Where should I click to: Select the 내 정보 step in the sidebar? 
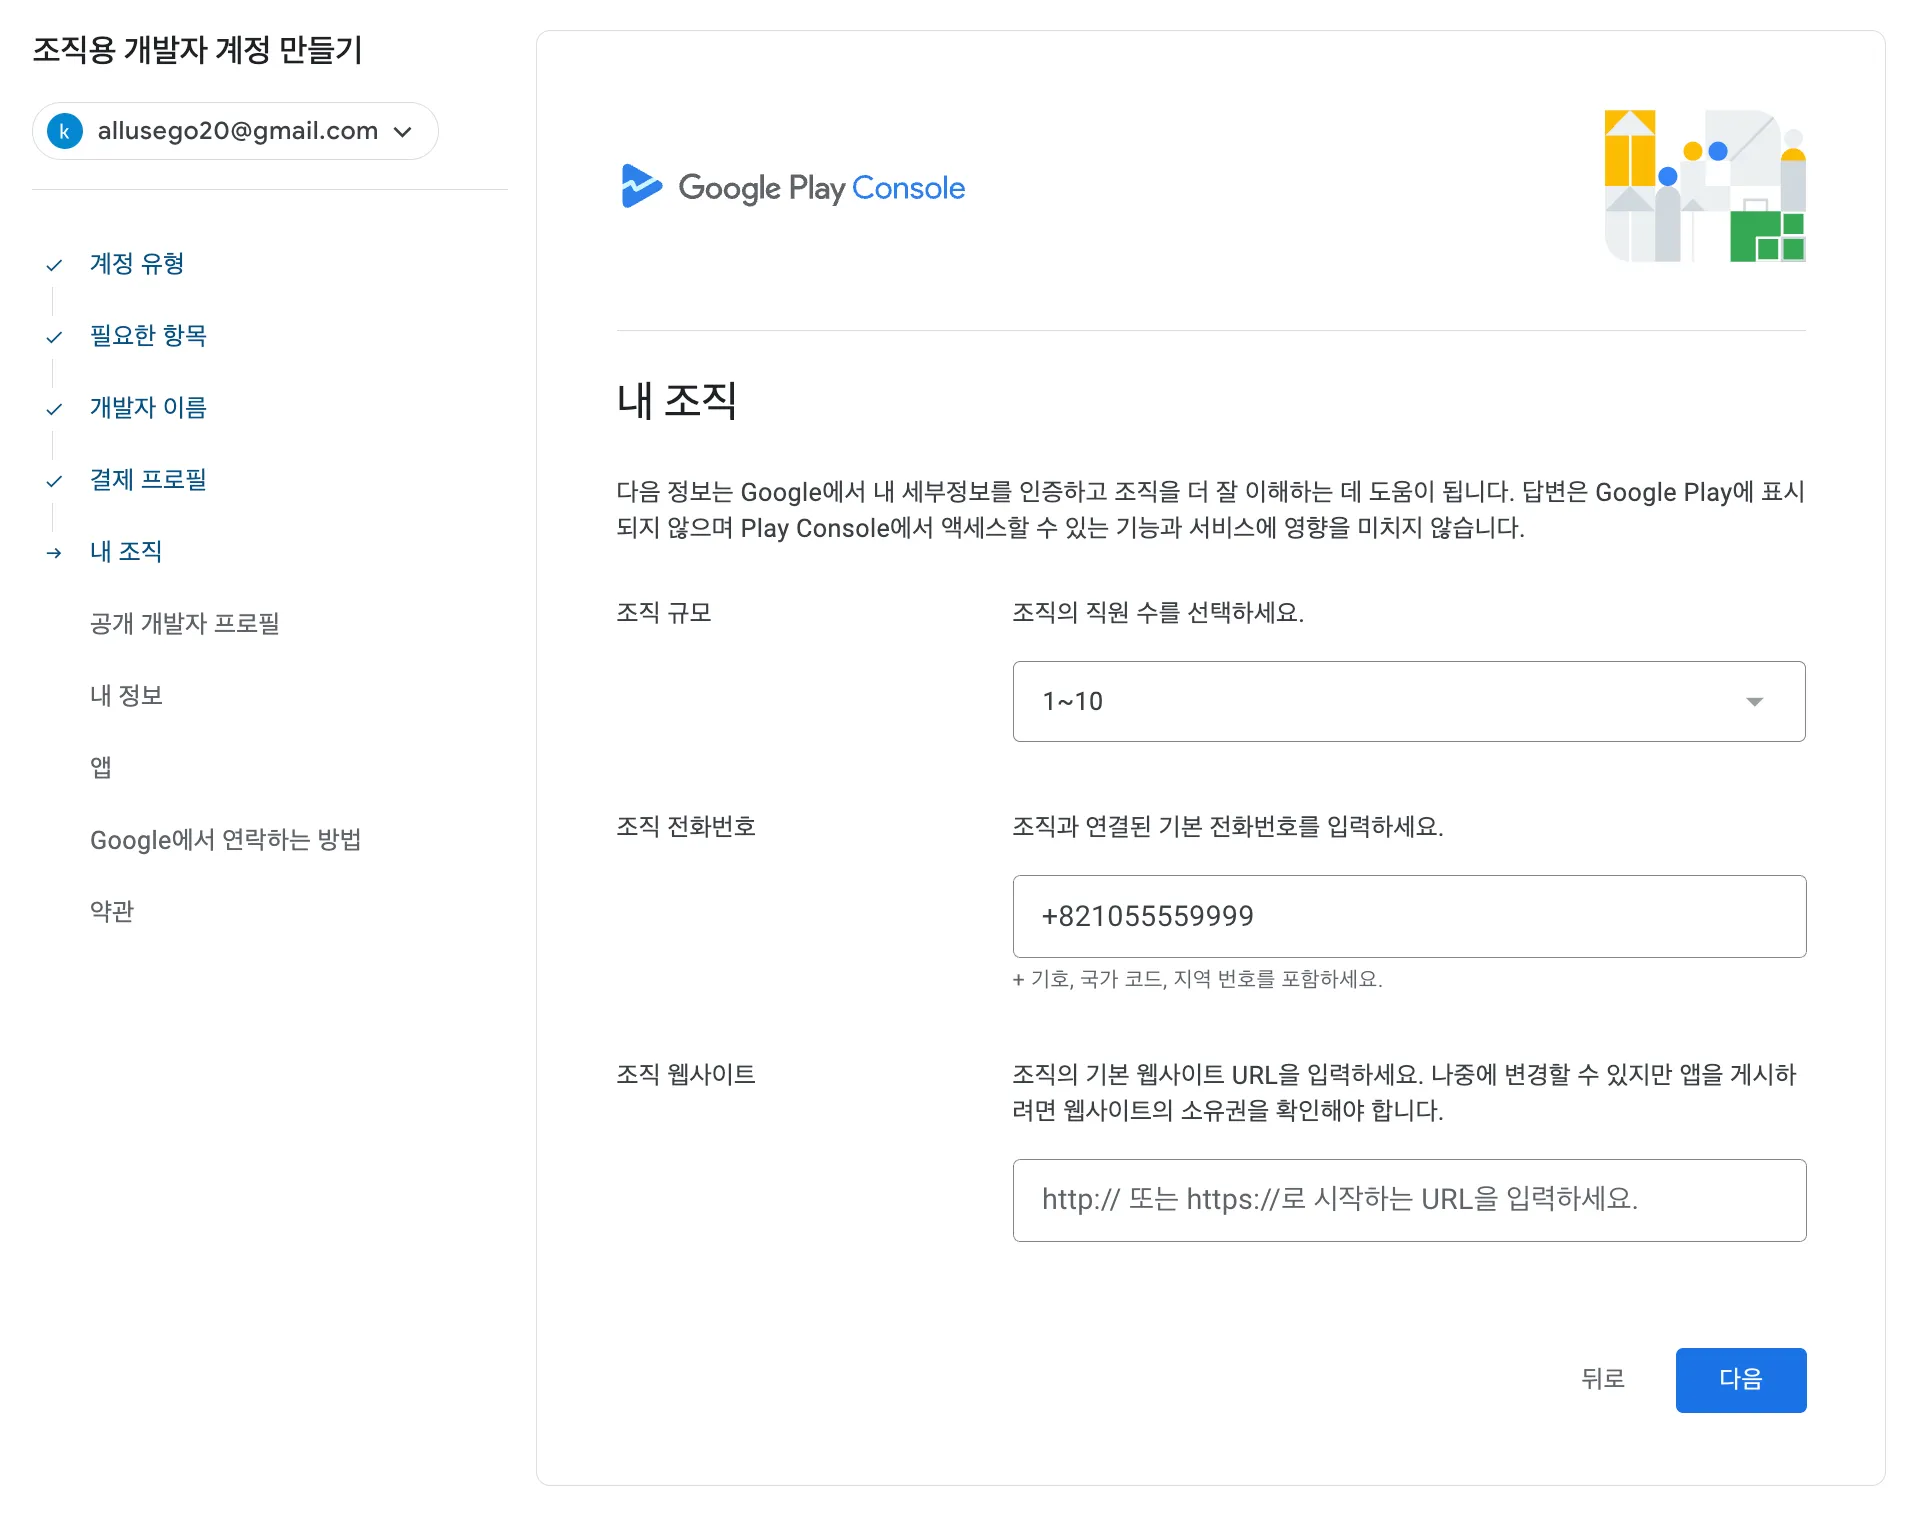click(126, 696)
